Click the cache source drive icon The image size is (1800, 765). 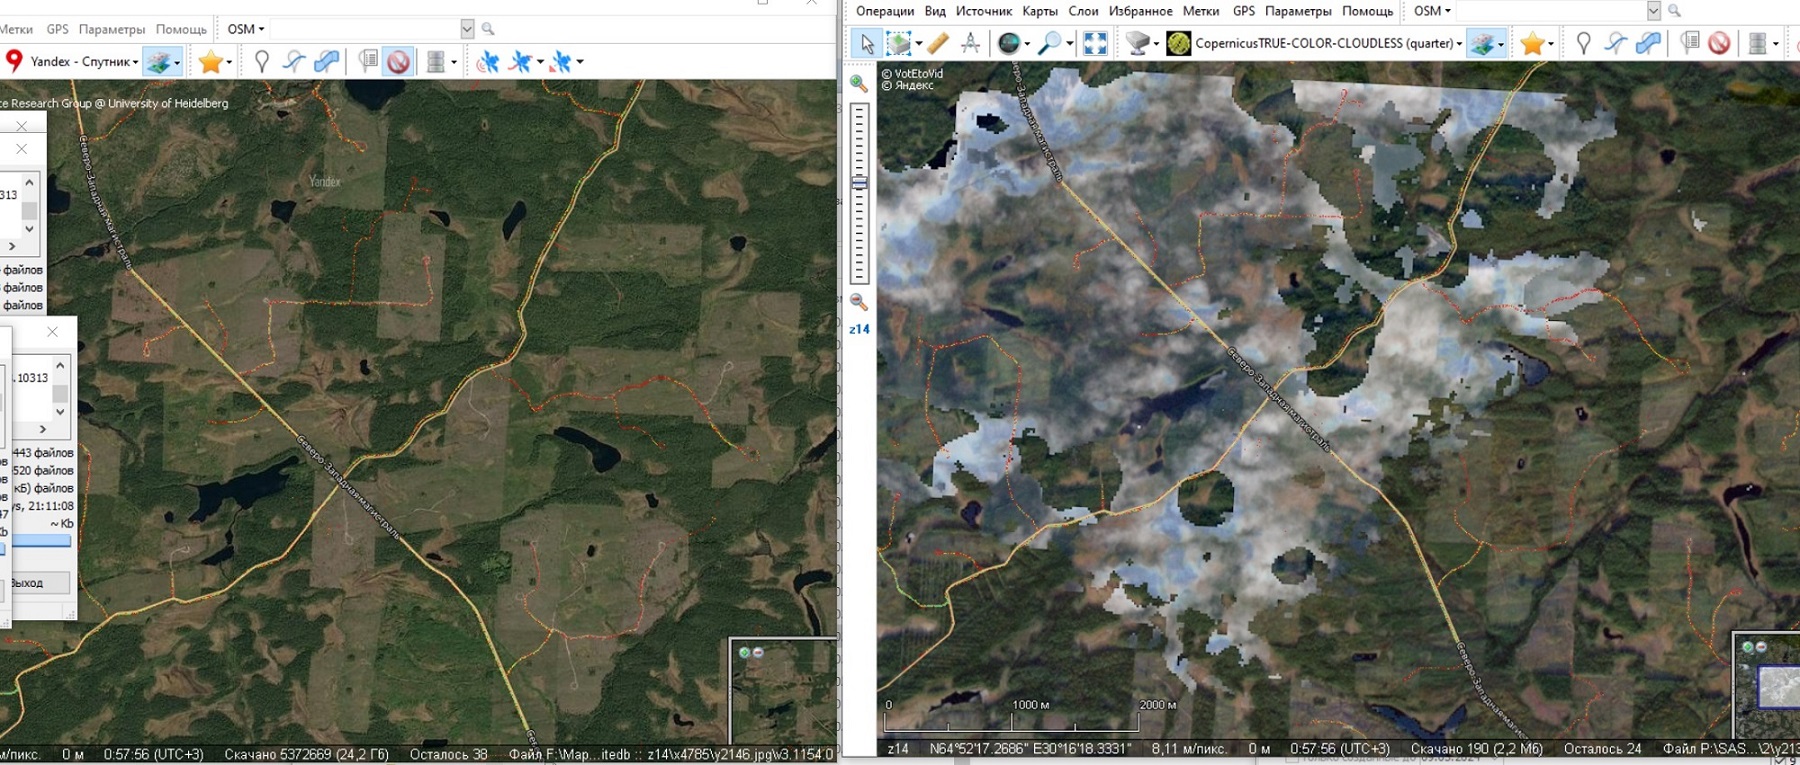tap(1137, 43)
